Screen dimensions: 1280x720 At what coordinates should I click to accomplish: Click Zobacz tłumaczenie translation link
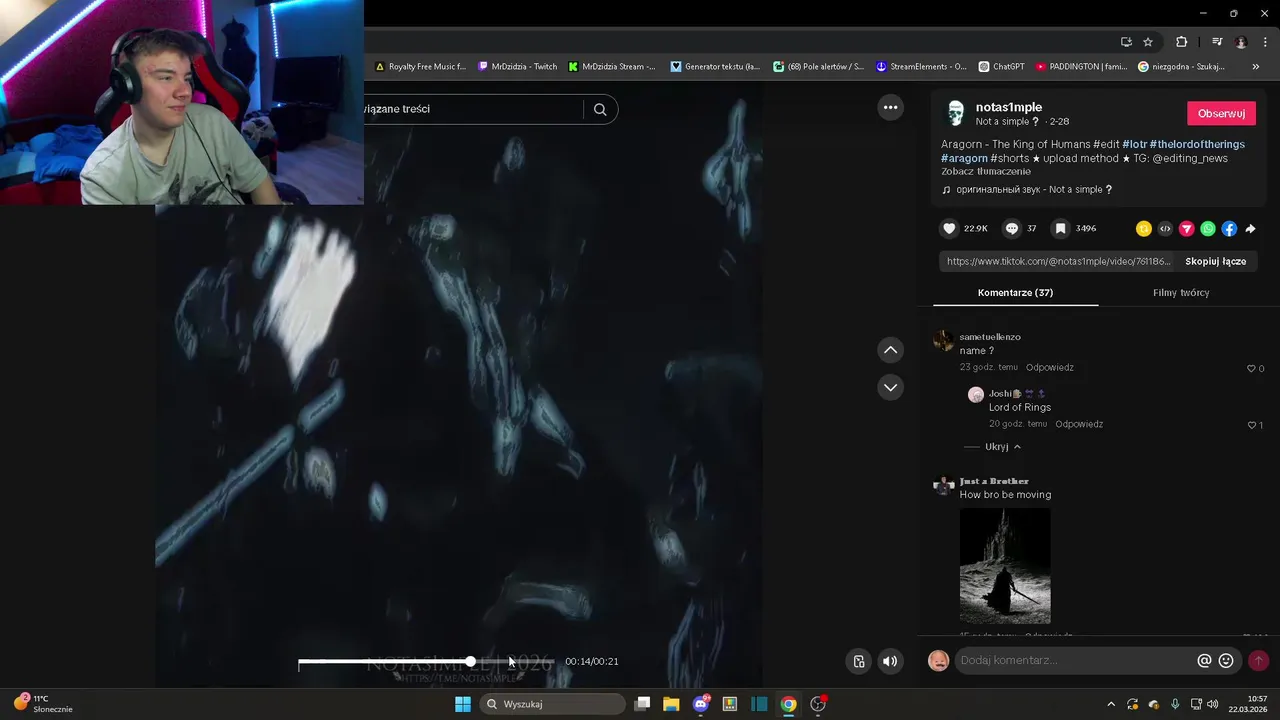pos(986,172)
